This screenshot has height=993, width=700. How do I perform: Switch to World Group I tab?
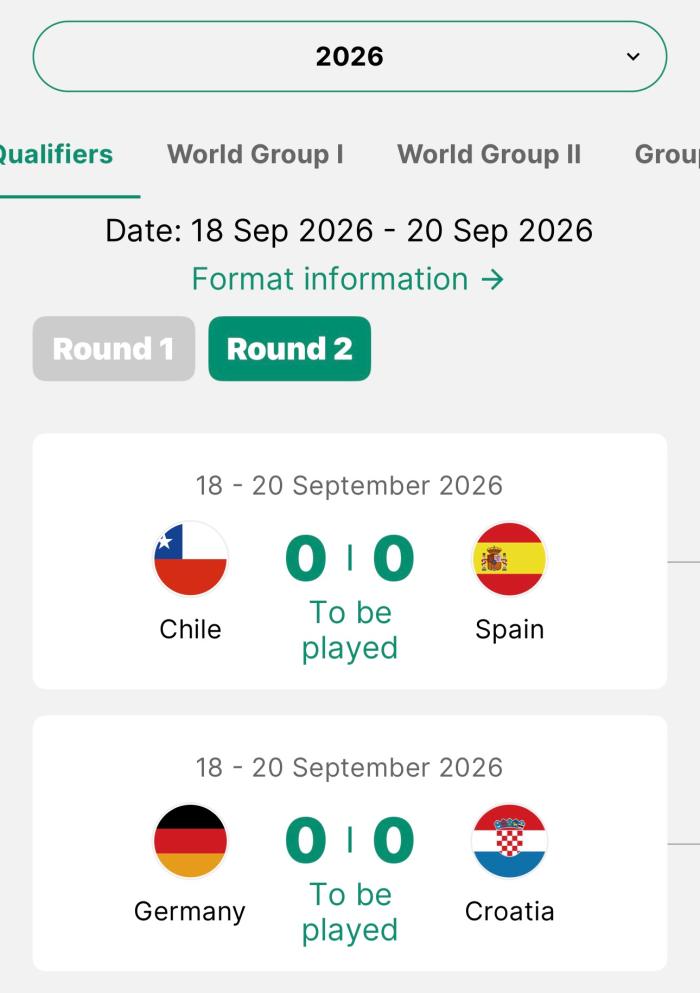[255, 154]
